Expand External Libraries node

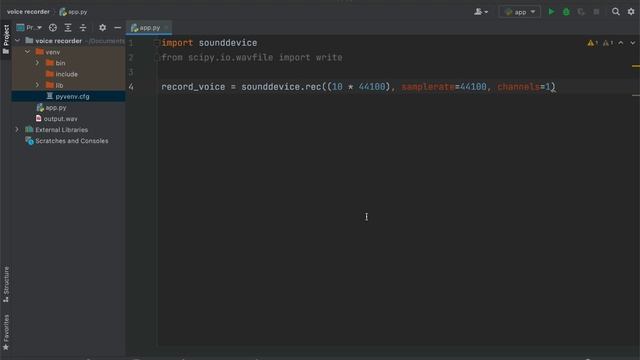click(18, 130)
